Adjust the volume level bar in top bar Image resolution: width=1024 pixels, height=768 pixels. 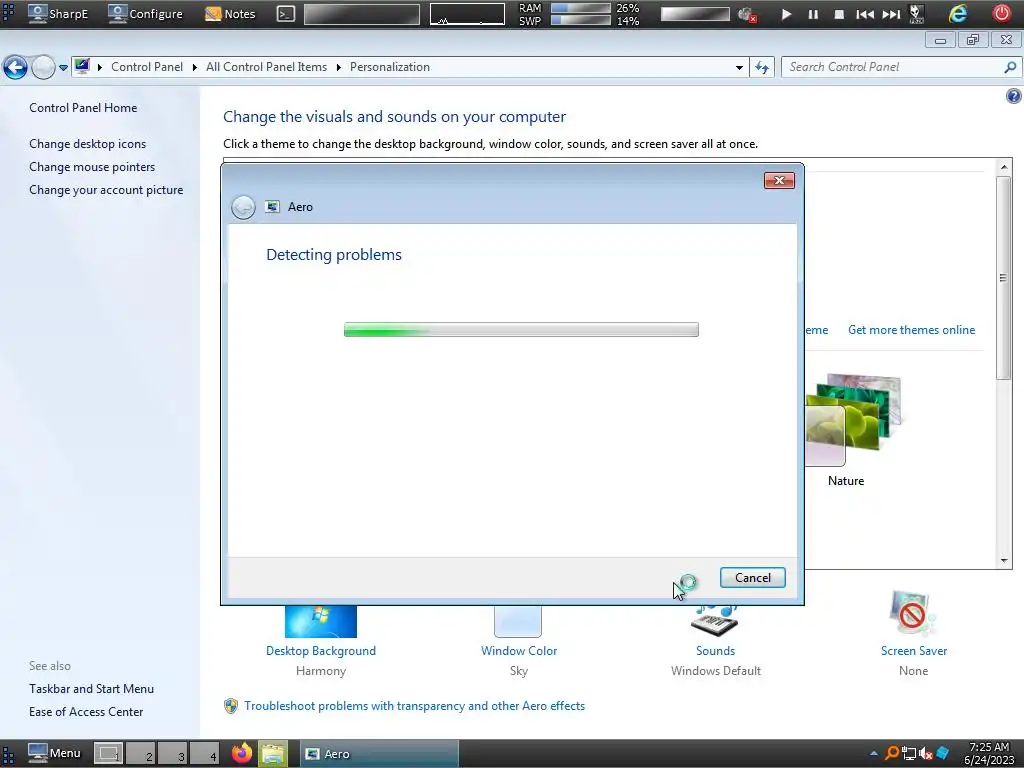coord(695,14)
